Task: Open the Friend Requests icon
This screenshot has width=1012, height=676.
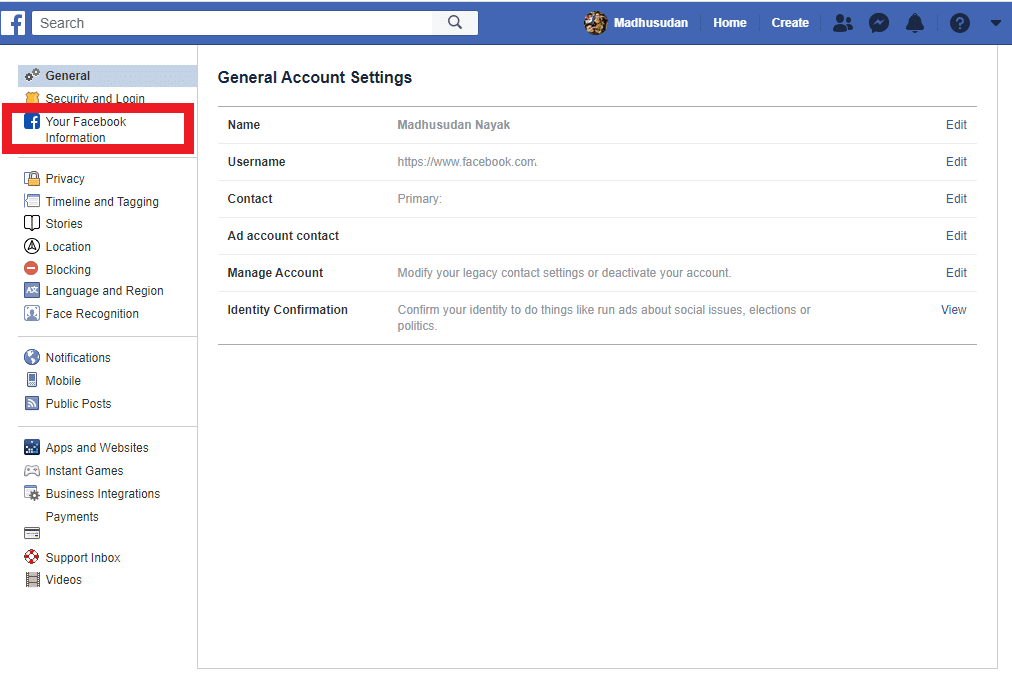Action: tap(842, 23)
